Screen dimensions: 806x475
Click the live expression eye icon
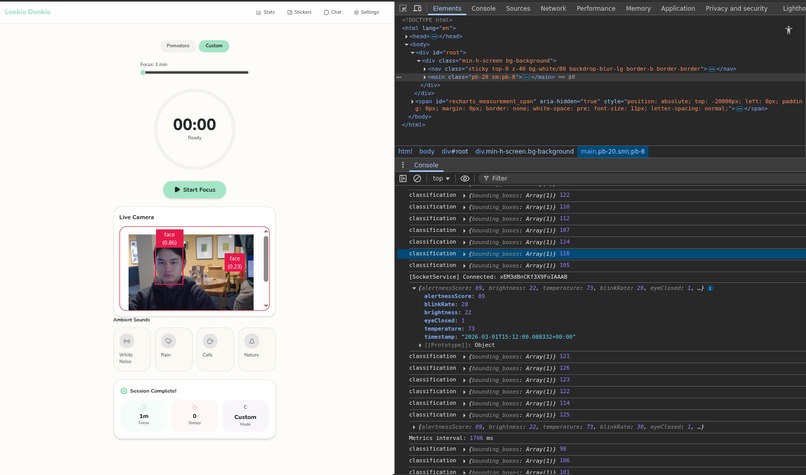click(x=465, y=178)
